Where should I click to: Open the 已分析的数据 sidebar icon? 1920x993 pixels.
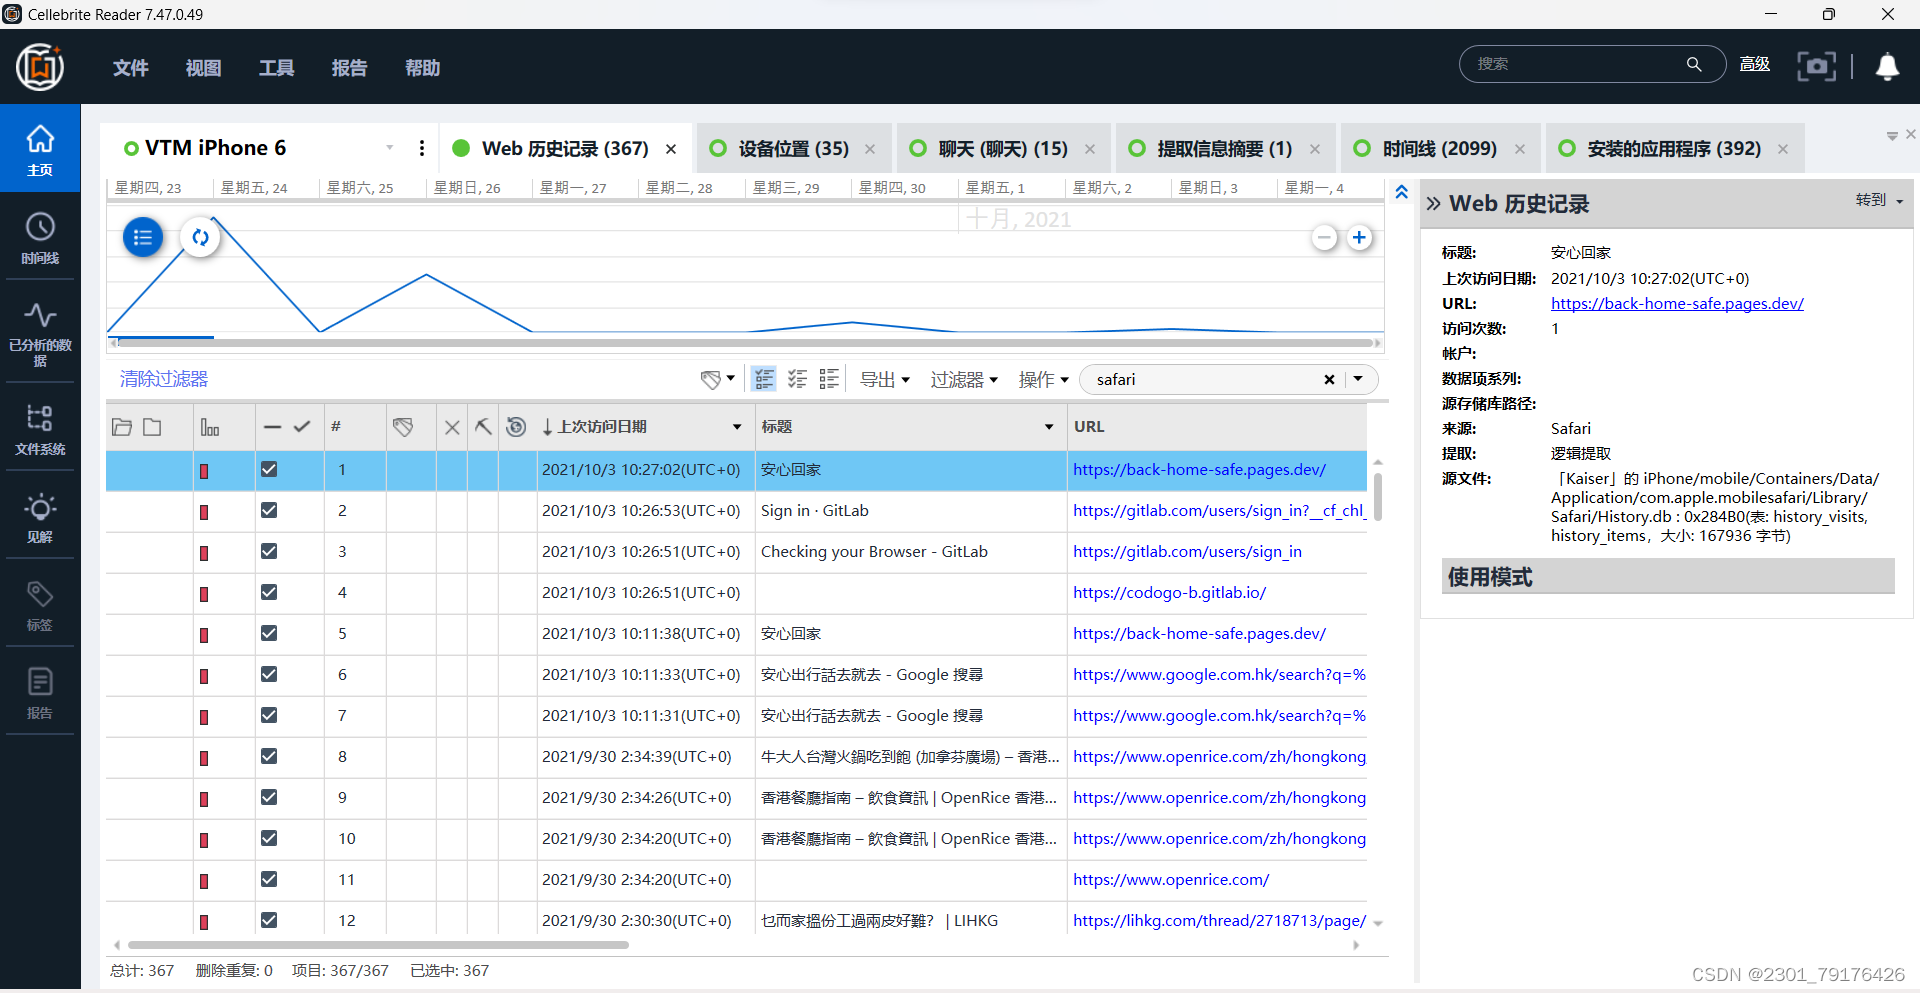pos(40,334)
